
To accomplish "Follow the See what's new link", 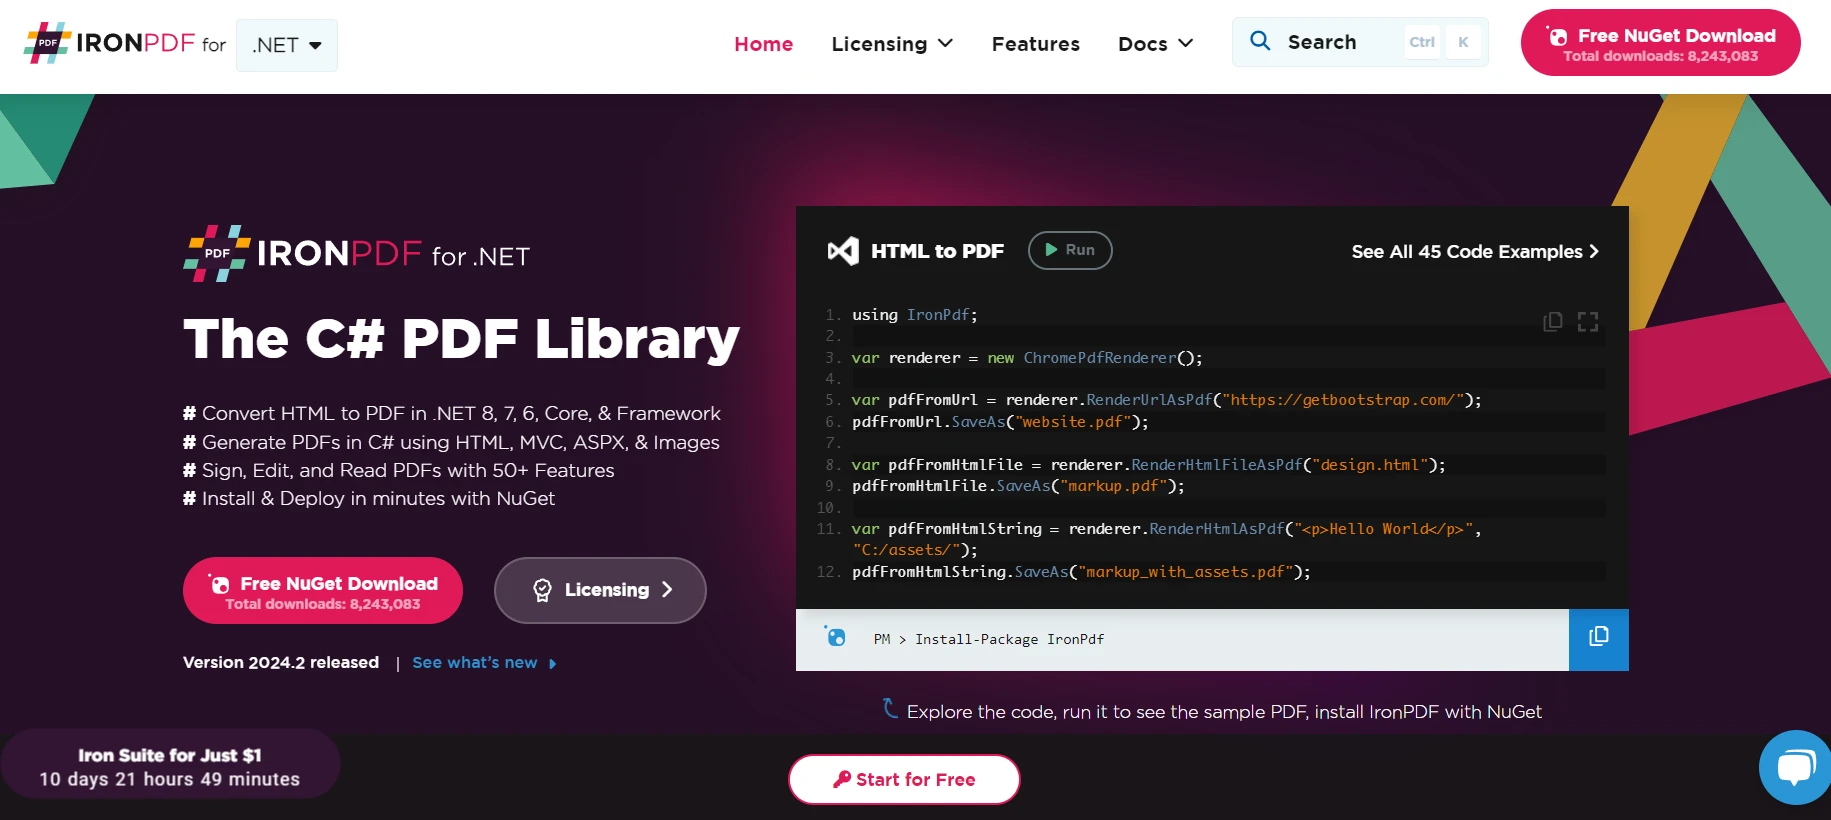I will pos(475,663).
